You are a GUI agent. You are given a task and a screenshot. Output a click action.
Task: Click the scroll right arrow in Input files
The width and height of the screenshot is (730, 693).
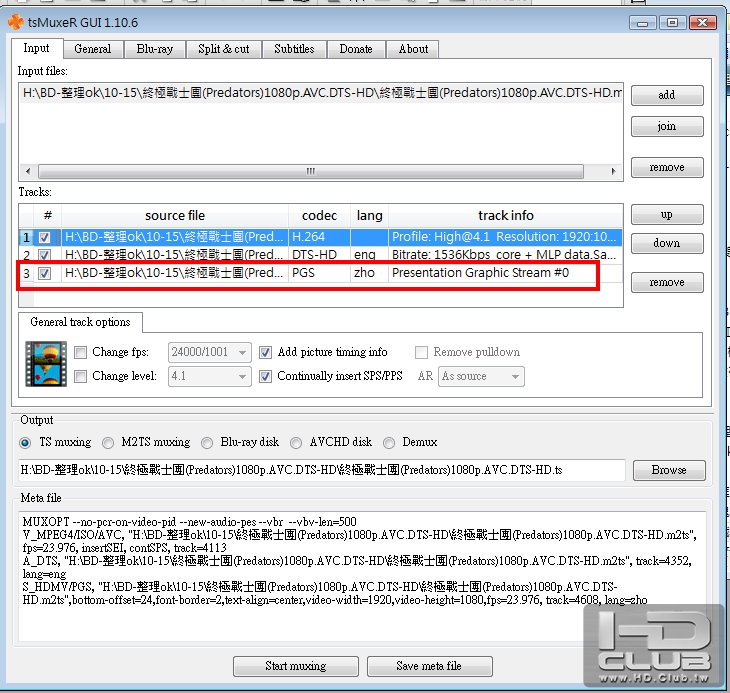[614, 171]
